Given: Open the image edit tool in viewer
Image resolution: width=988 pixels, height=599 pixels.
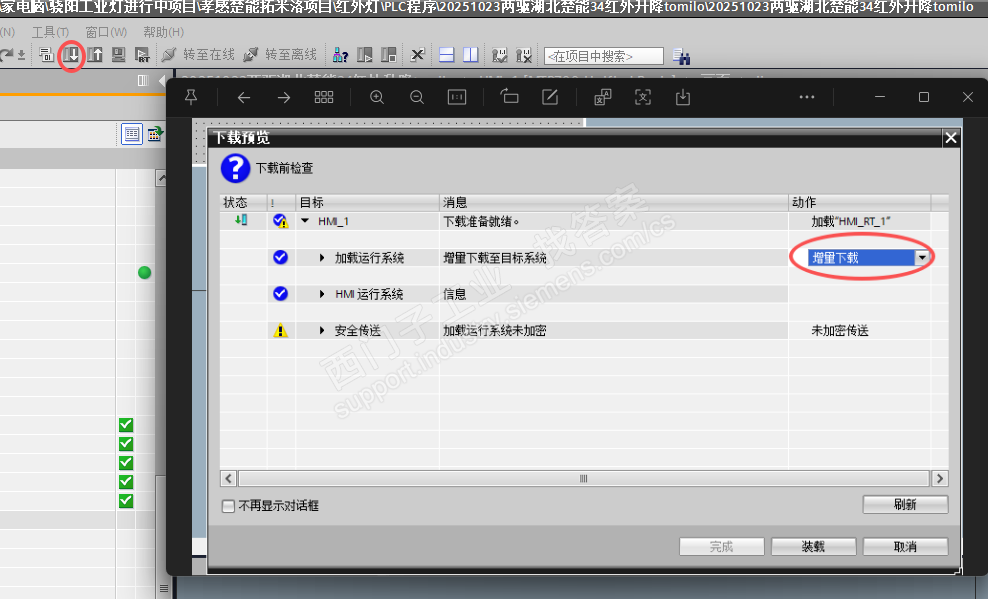Looking at the screenshot, I should 550,97.
